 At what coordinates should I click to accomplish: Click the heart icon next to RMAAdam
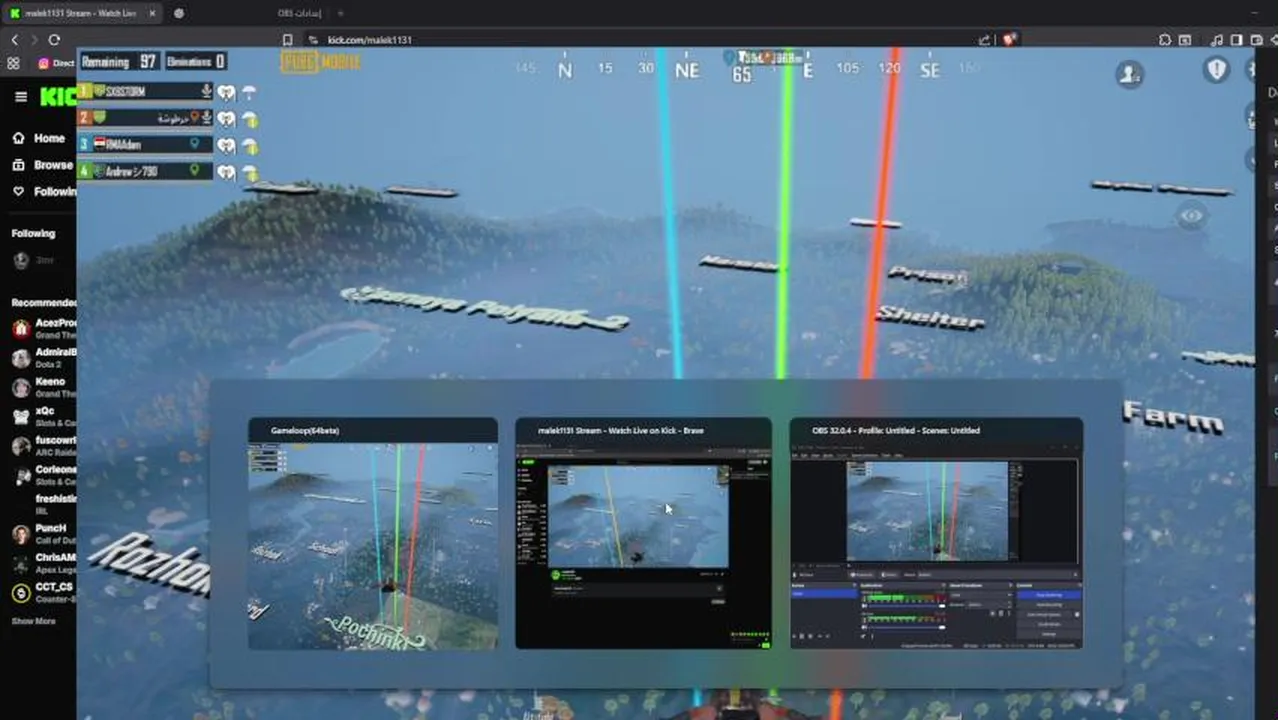[227, 146]
